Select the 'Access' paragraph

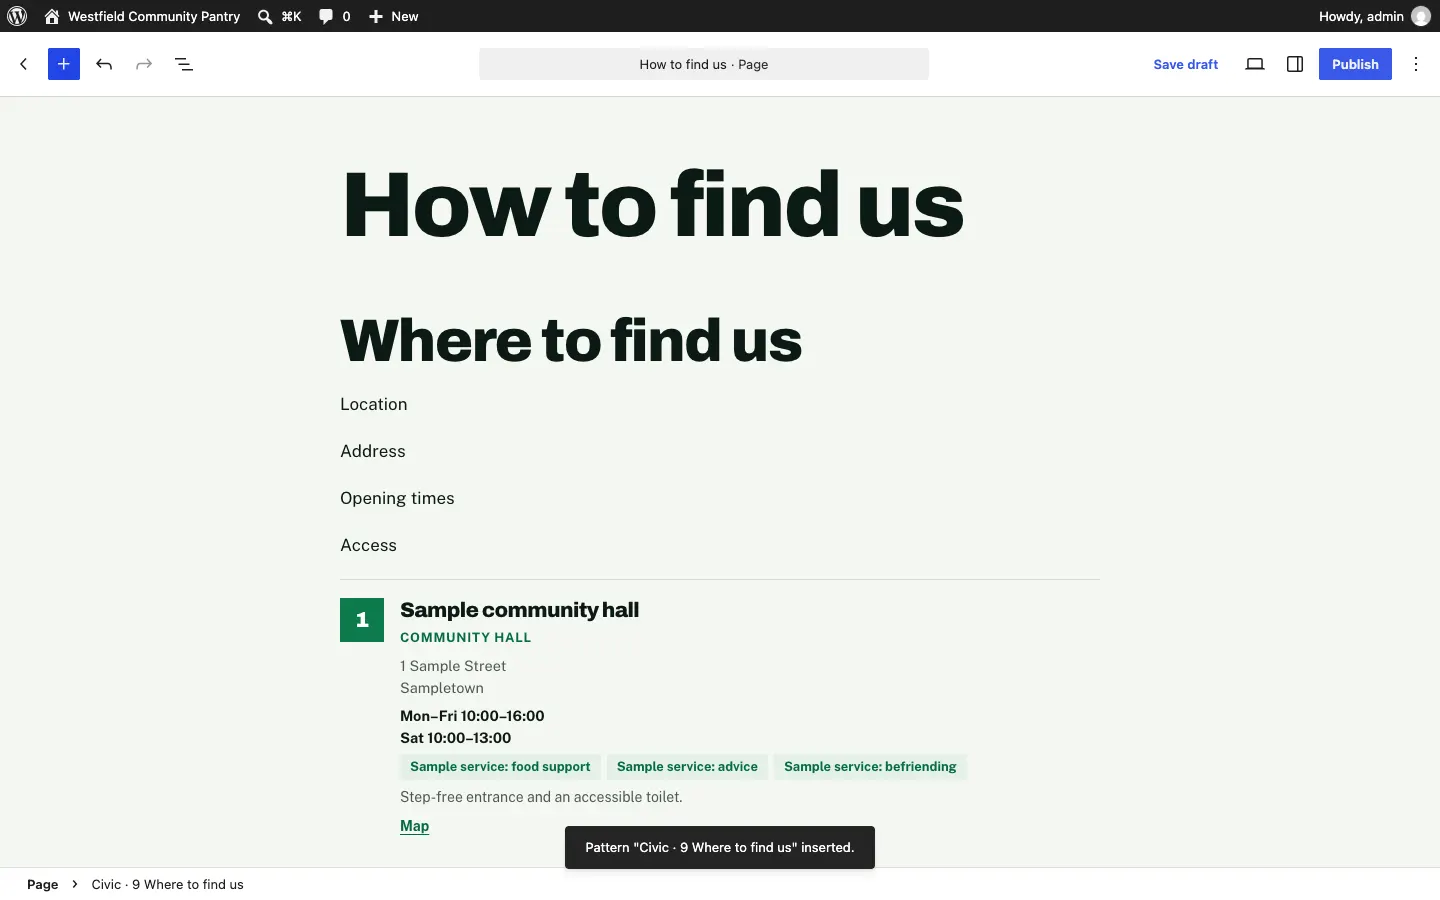point(369,545)
